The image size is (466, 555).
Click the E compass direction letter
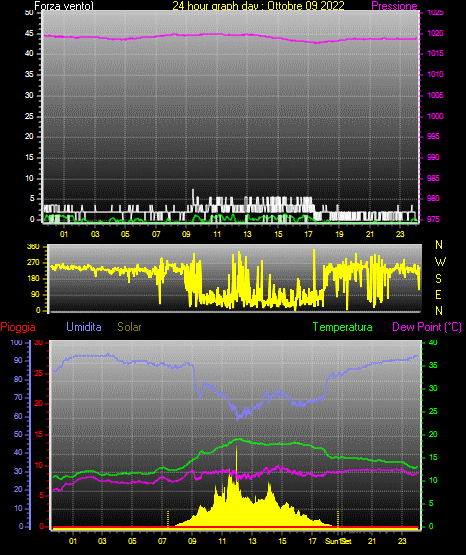438,294
